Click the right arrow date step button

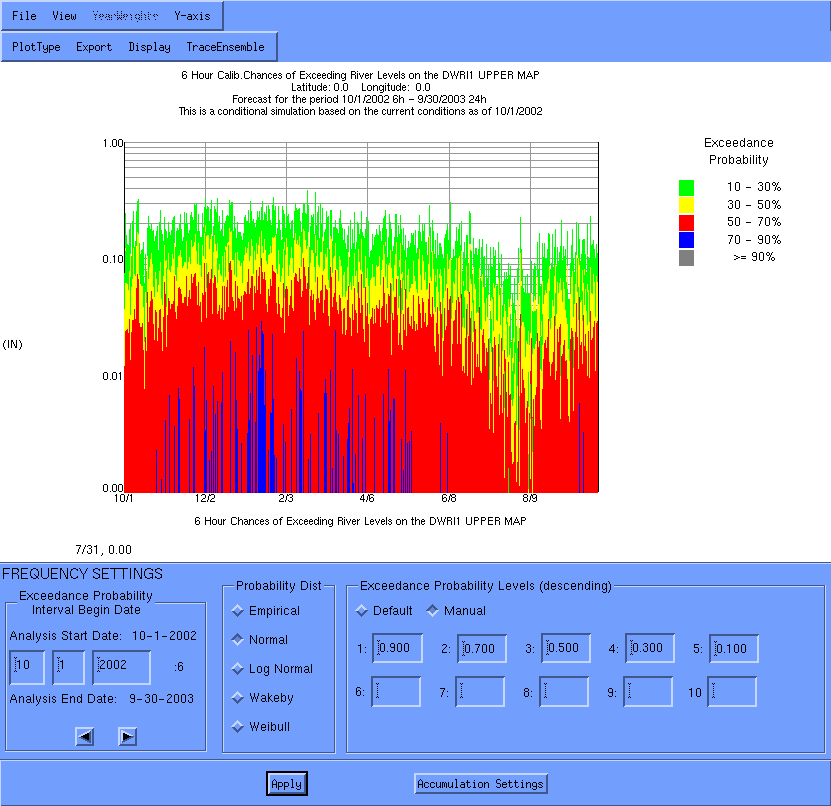pos(127,737)
